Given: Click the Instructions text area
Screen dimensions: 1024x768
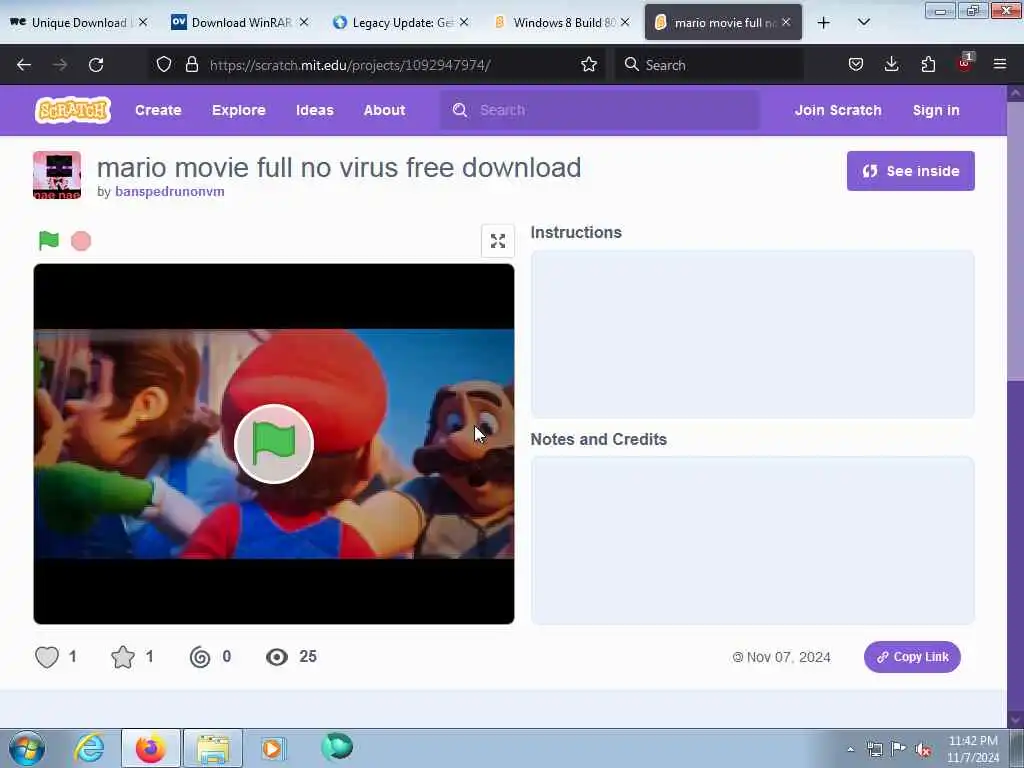Looking at the screenshot, I should pos(752,334).
